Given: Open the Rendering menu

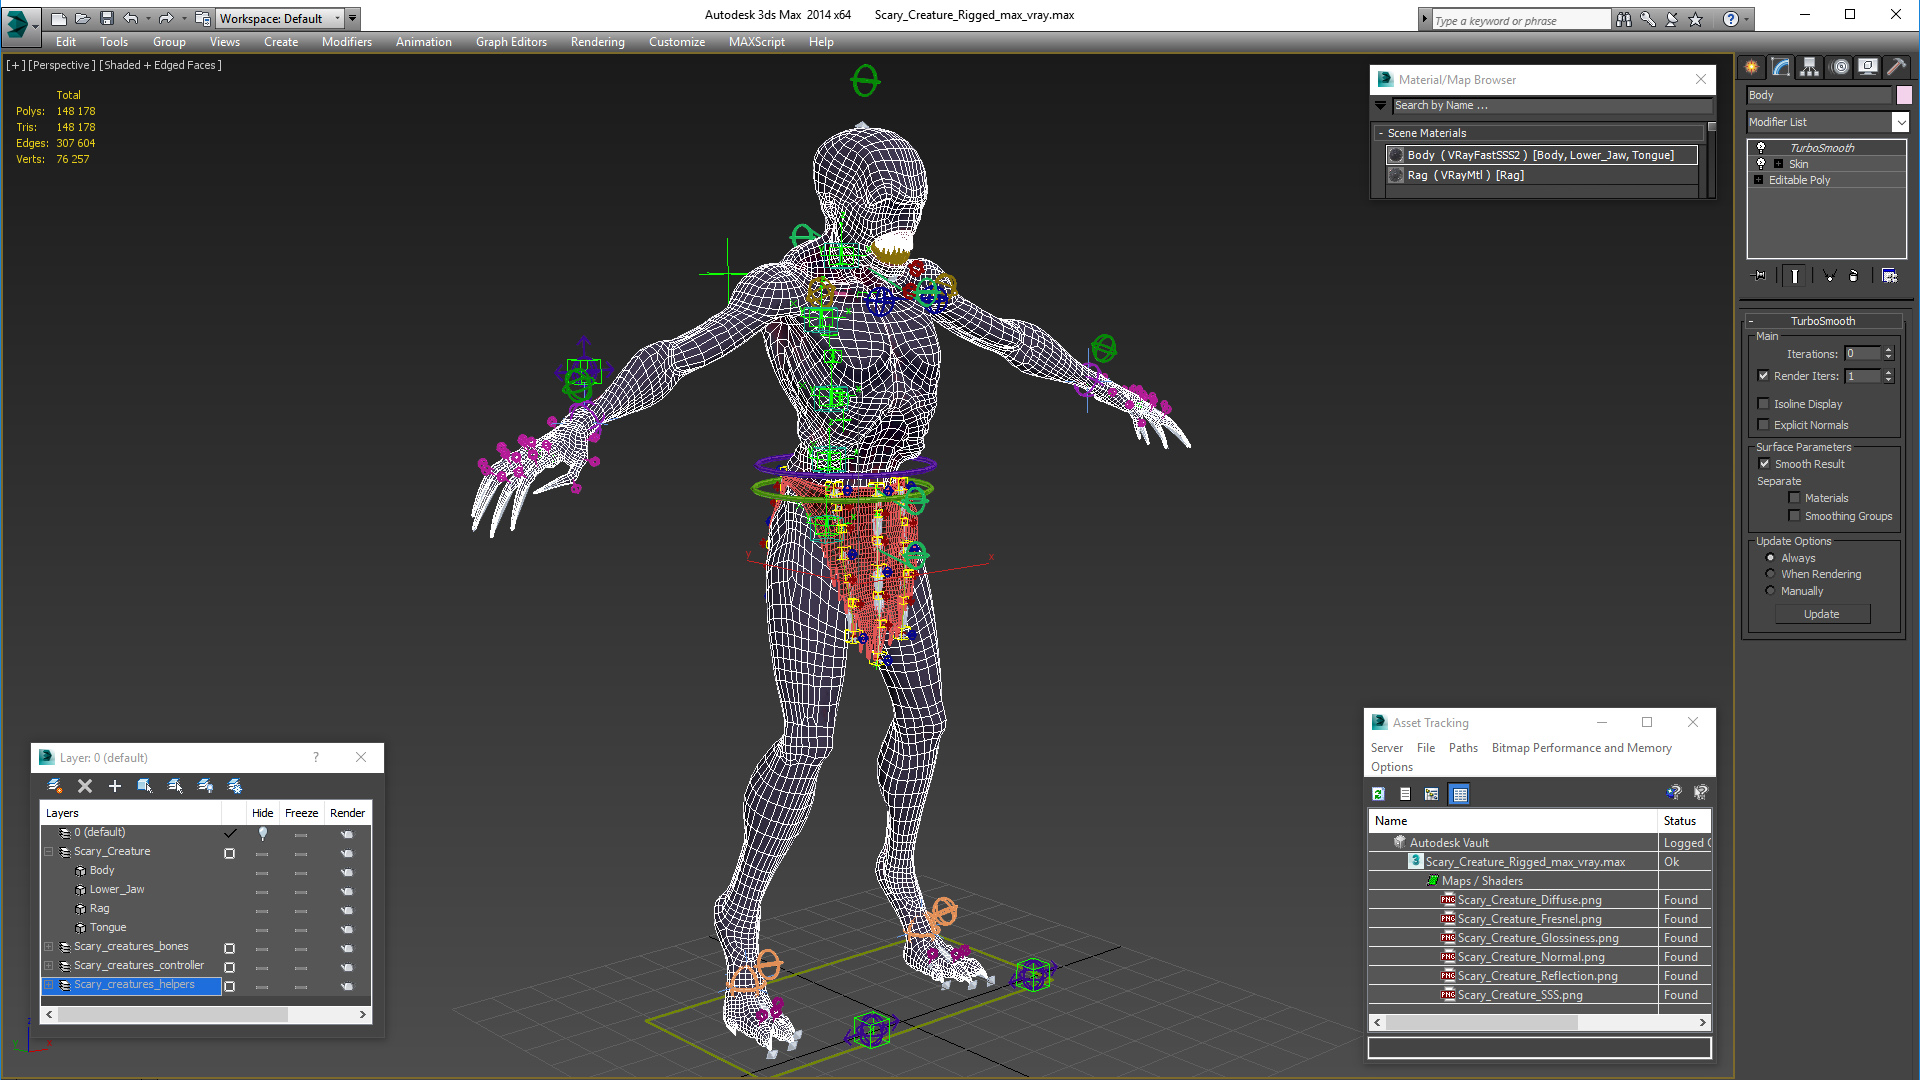Looking at the screenshot, I should tap(597, 42).
